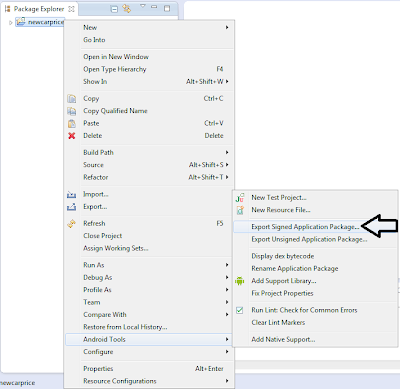Image resolution: width=400 pixels, height=389 pixels.
Task: Expand the newcarprice project tree node
Action: tap(10, 22)
